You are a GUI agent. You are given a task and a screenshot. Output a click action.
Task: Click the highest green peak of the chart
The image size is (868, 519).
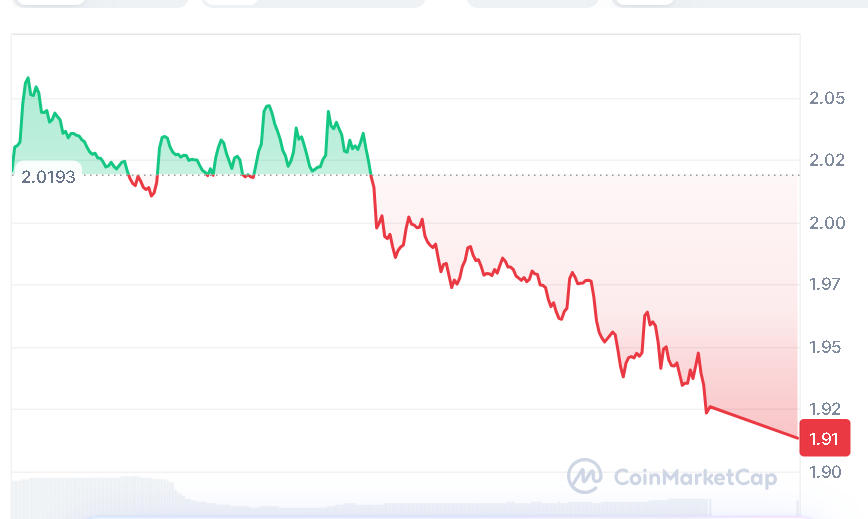[x=27, y=78]
